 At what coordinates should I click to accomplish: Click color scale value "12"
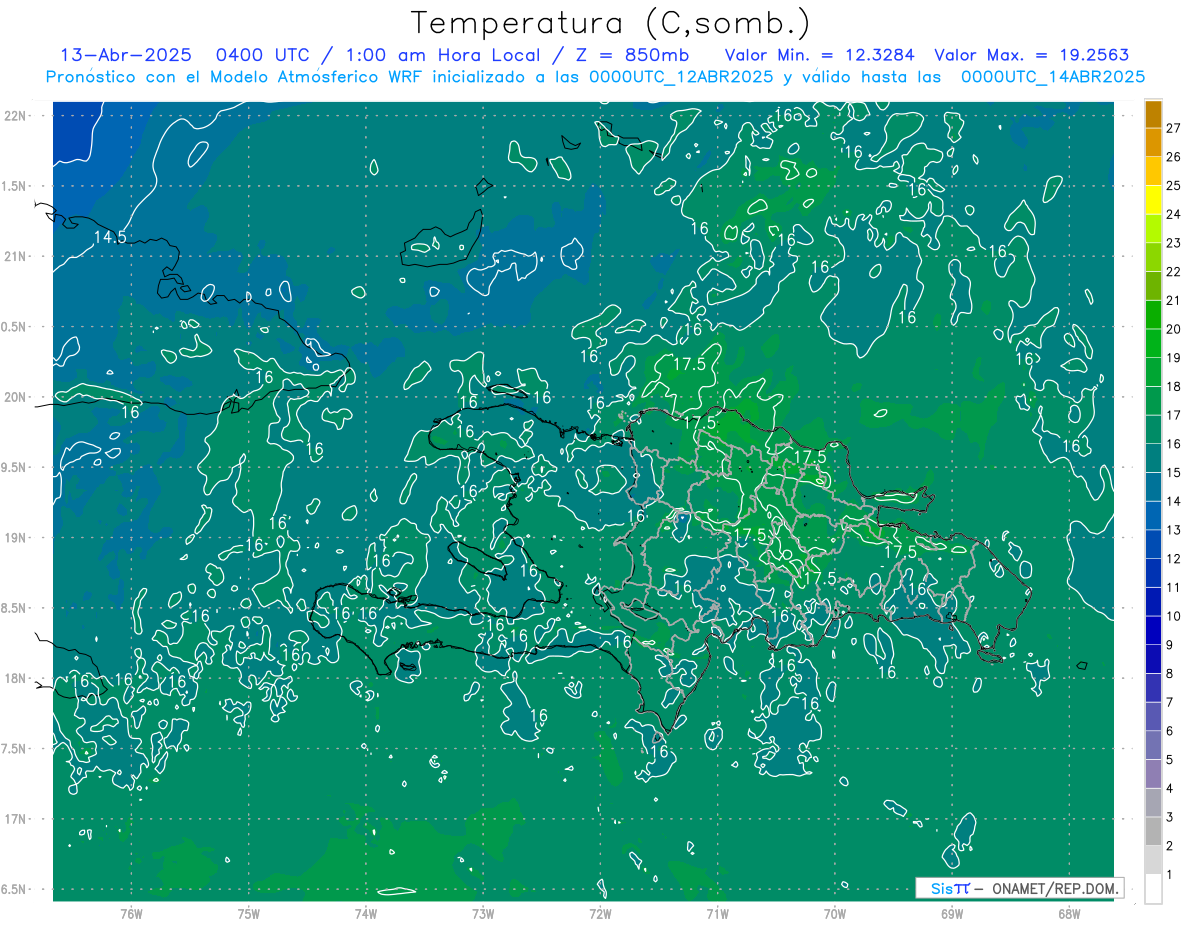click(1174, 559)
